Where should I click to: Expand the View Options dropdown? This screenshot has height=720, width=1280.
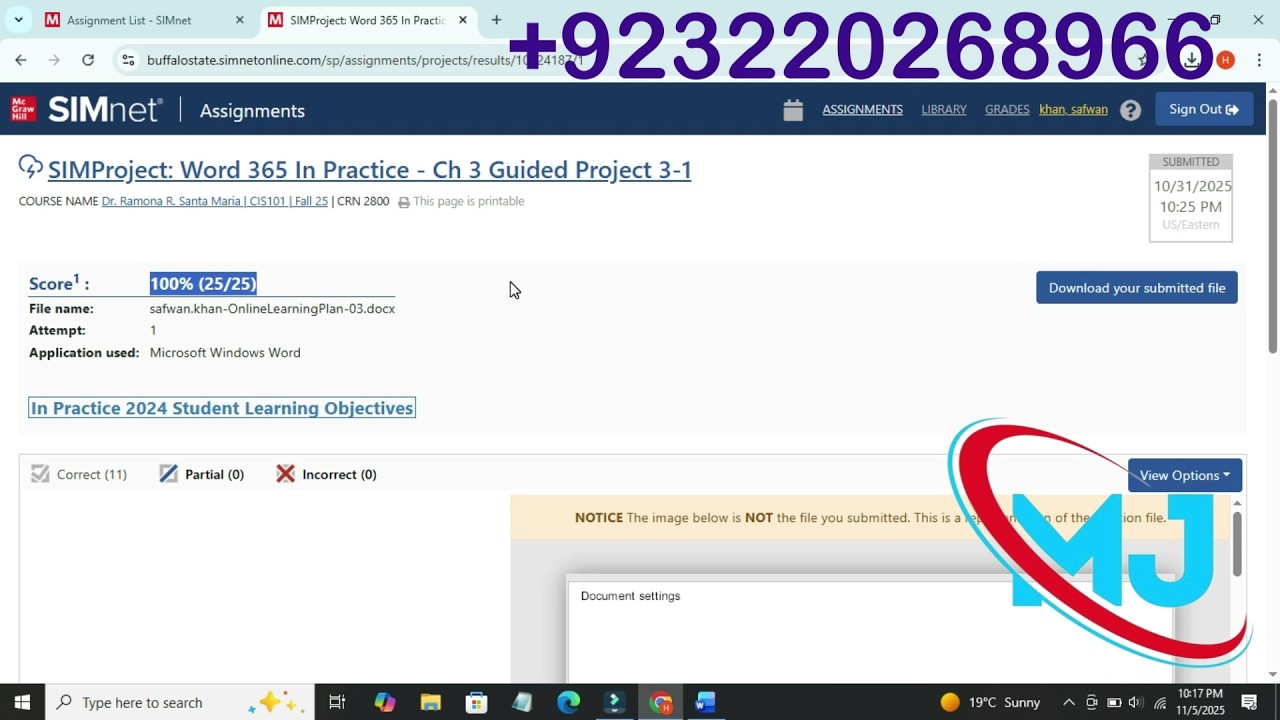pos(1185,475)
